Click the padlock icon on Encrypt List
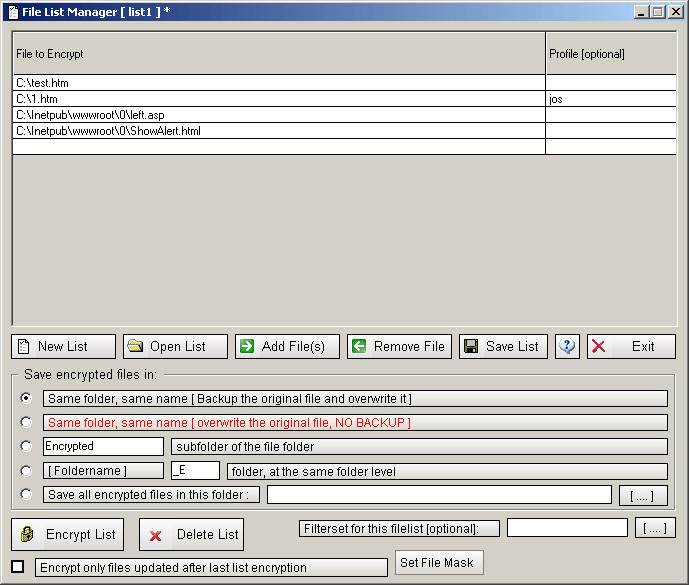Viewport: 689px width, 585px height. 27,534
